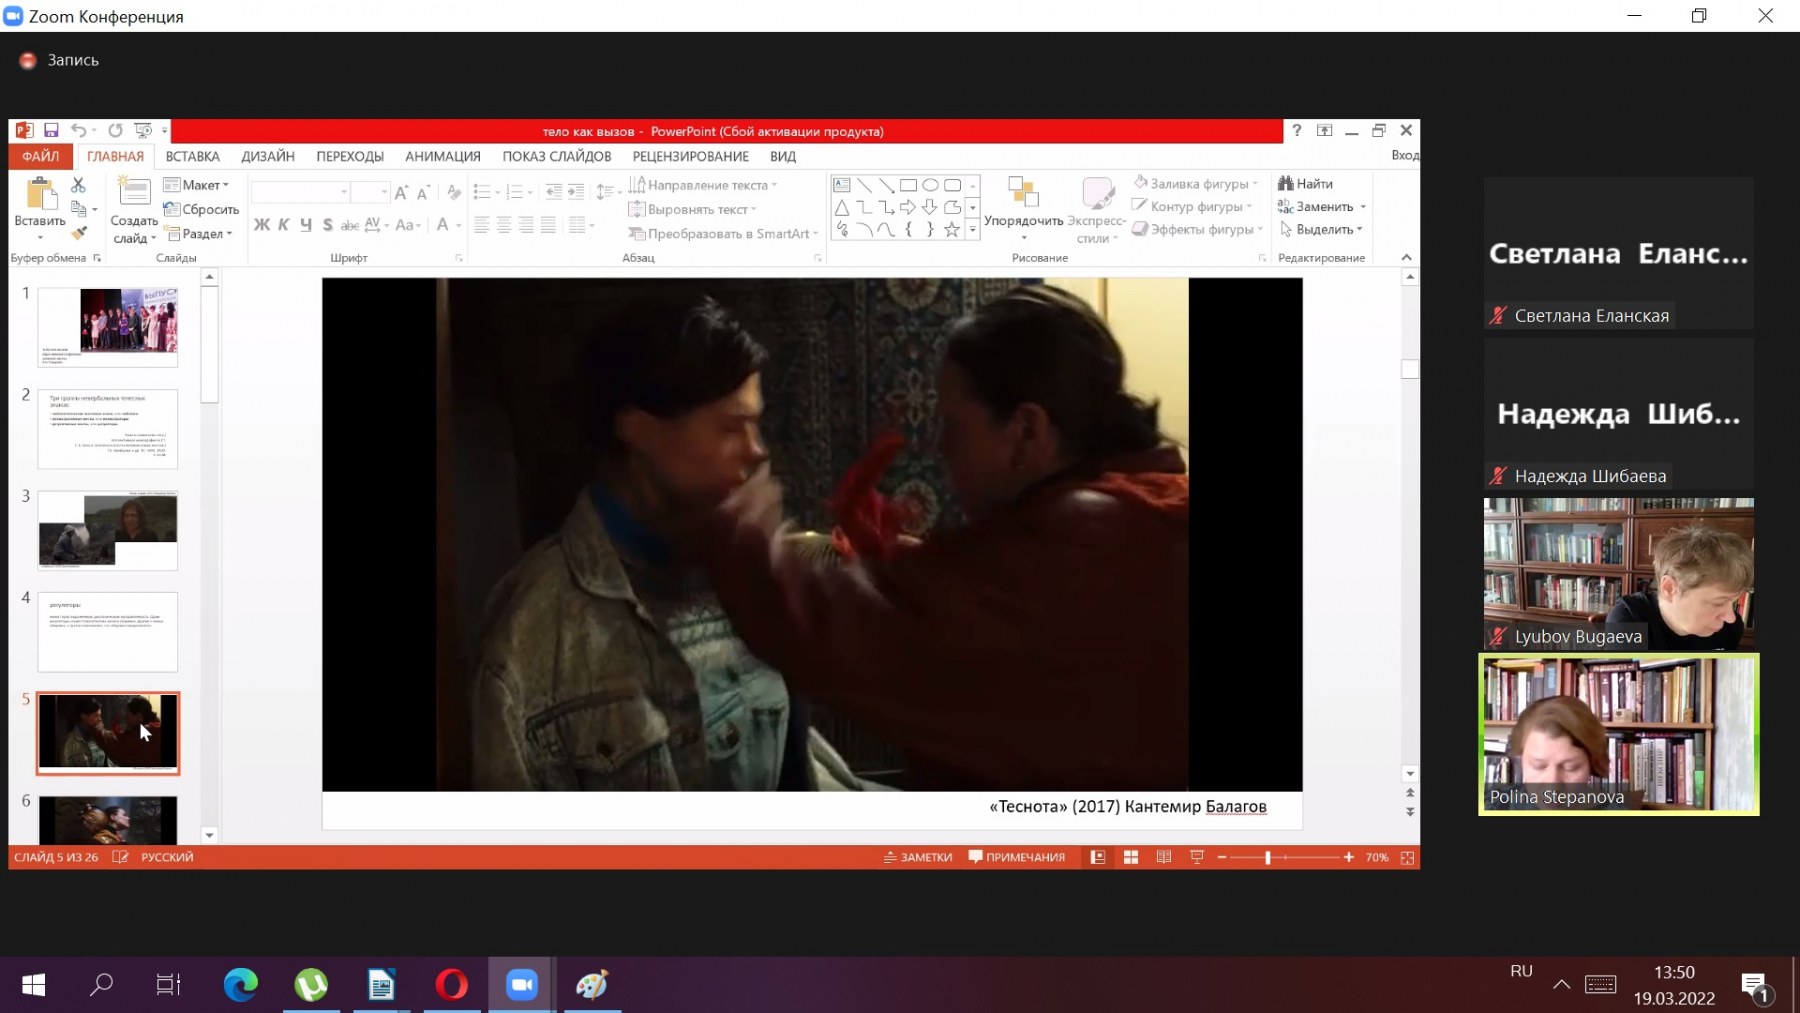
Task: Click the Сбросить reset button
Action: click(x=201, y=209)
